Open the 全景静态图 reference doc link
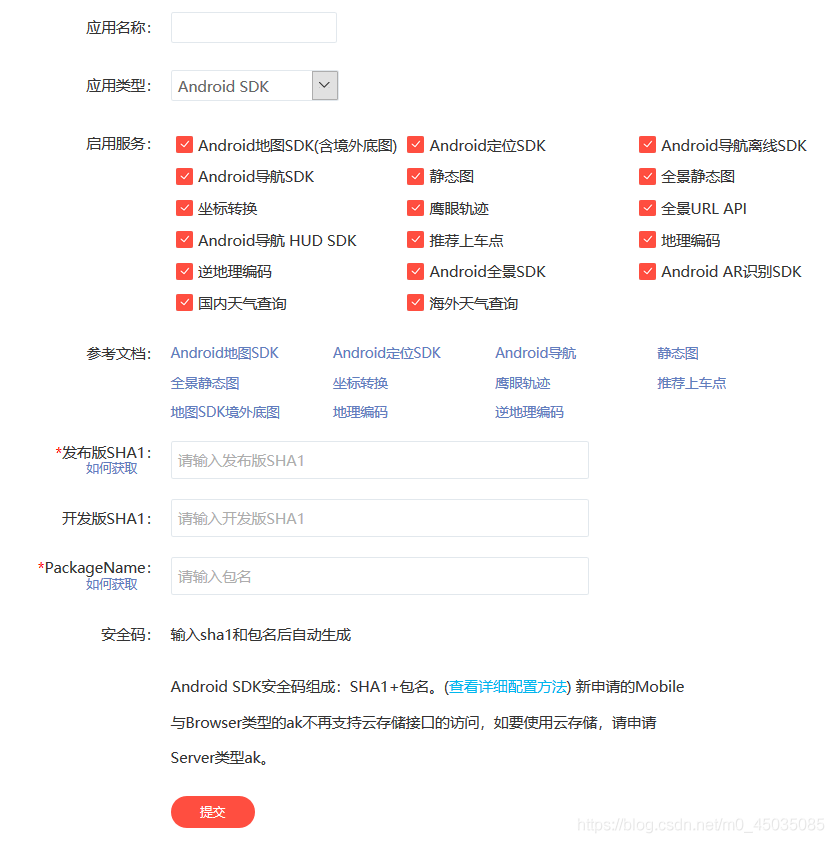This screenshot has width=834, height=843. point(205,383)
